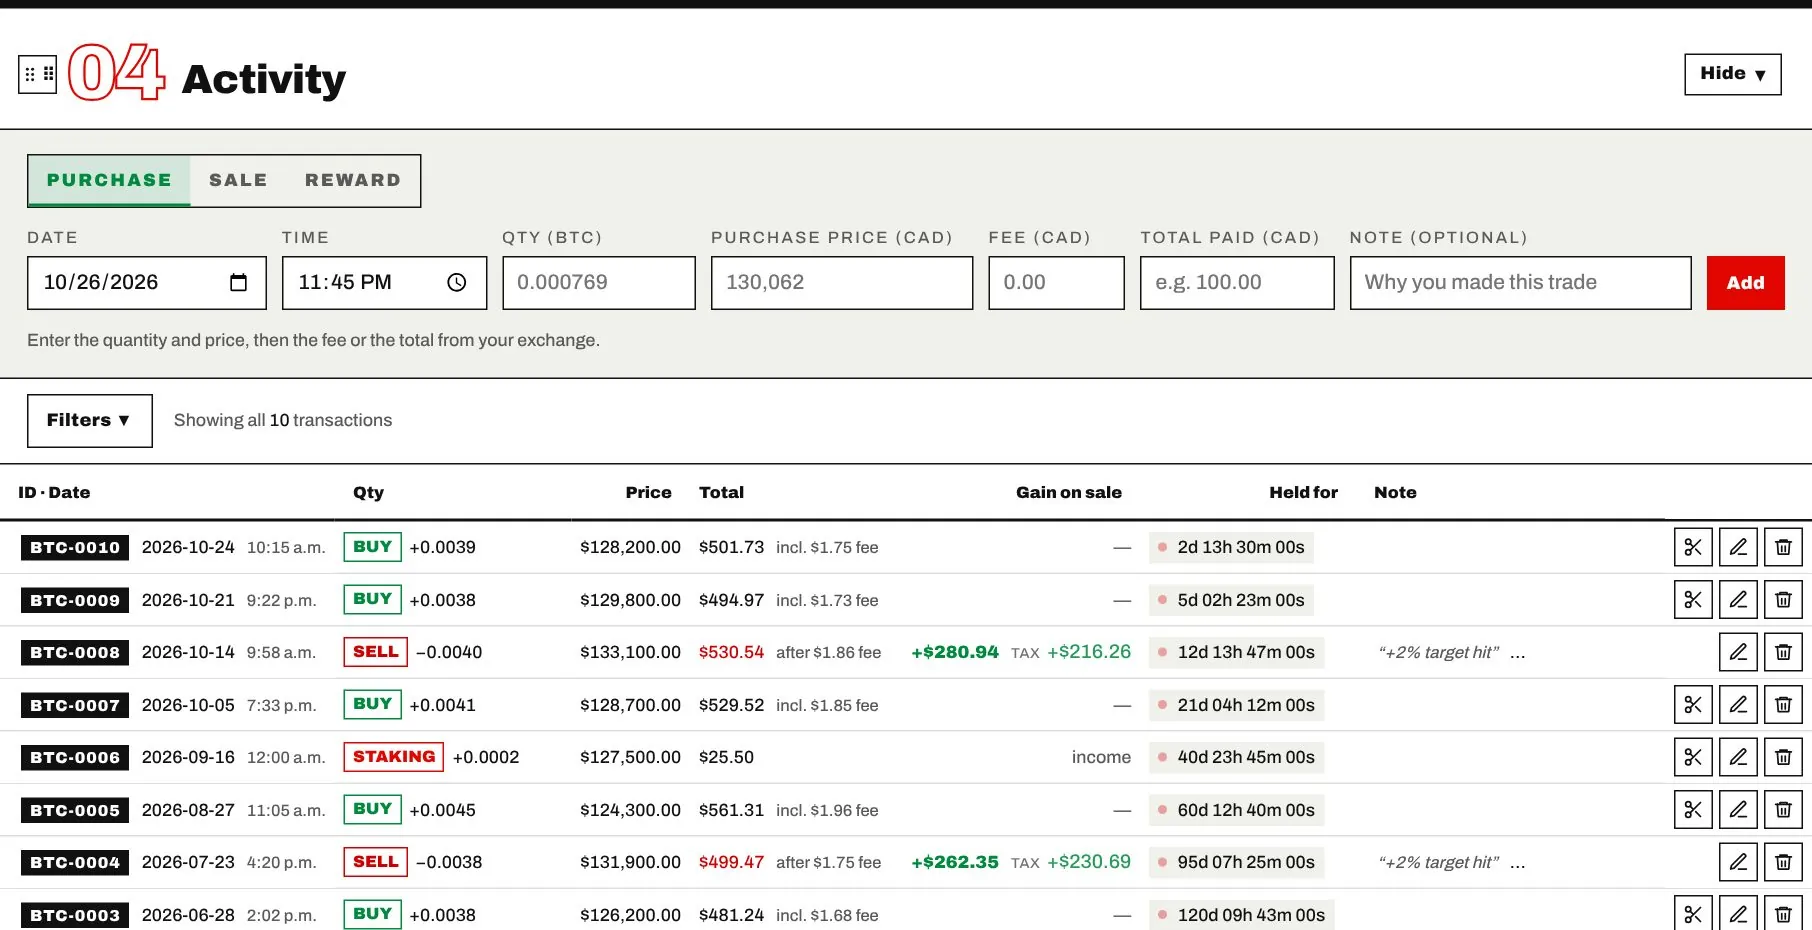Image resolution: width=1812 pixels, height=930 pixels.
Task: Open the clock picker in the Time field
Action: pos(457,283)
